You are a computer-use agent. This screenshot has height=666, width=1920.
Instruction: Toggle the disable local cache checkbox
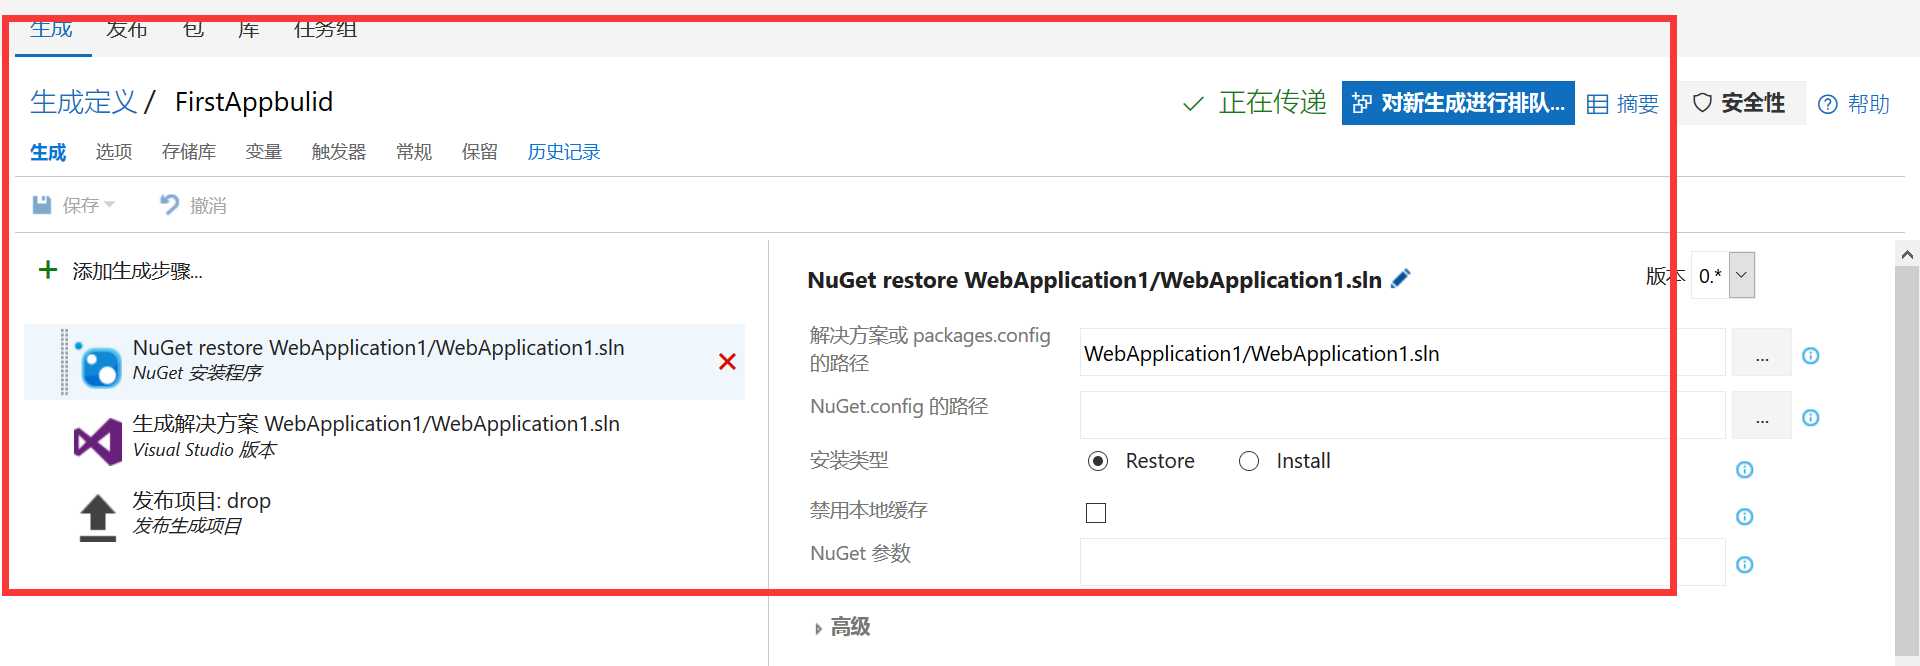click(x=1096, y=513)
